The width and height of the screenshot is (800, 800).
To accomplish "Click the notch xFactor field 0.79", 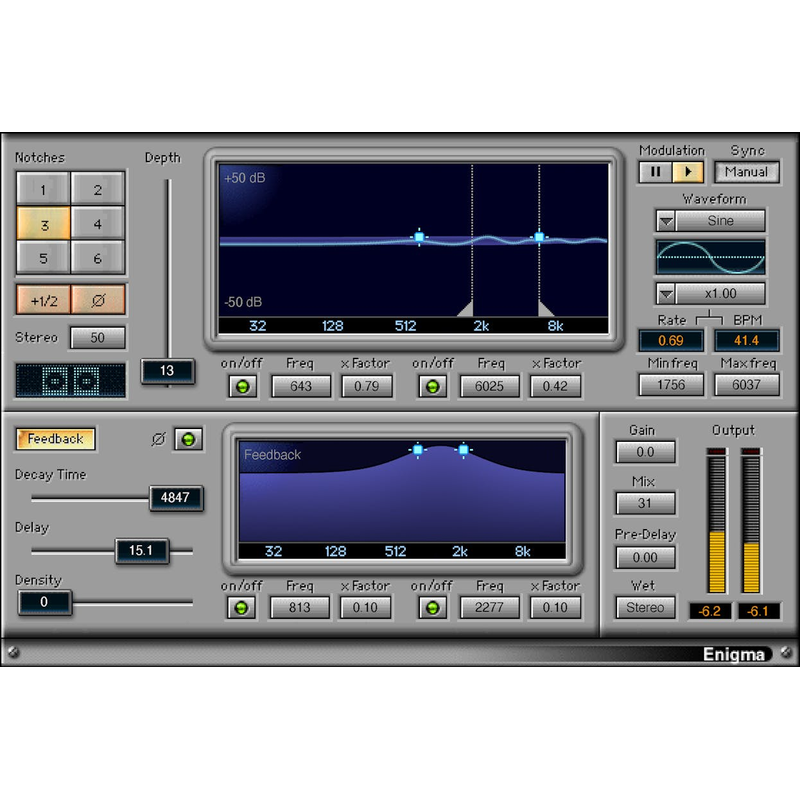I will pos(366,386).
